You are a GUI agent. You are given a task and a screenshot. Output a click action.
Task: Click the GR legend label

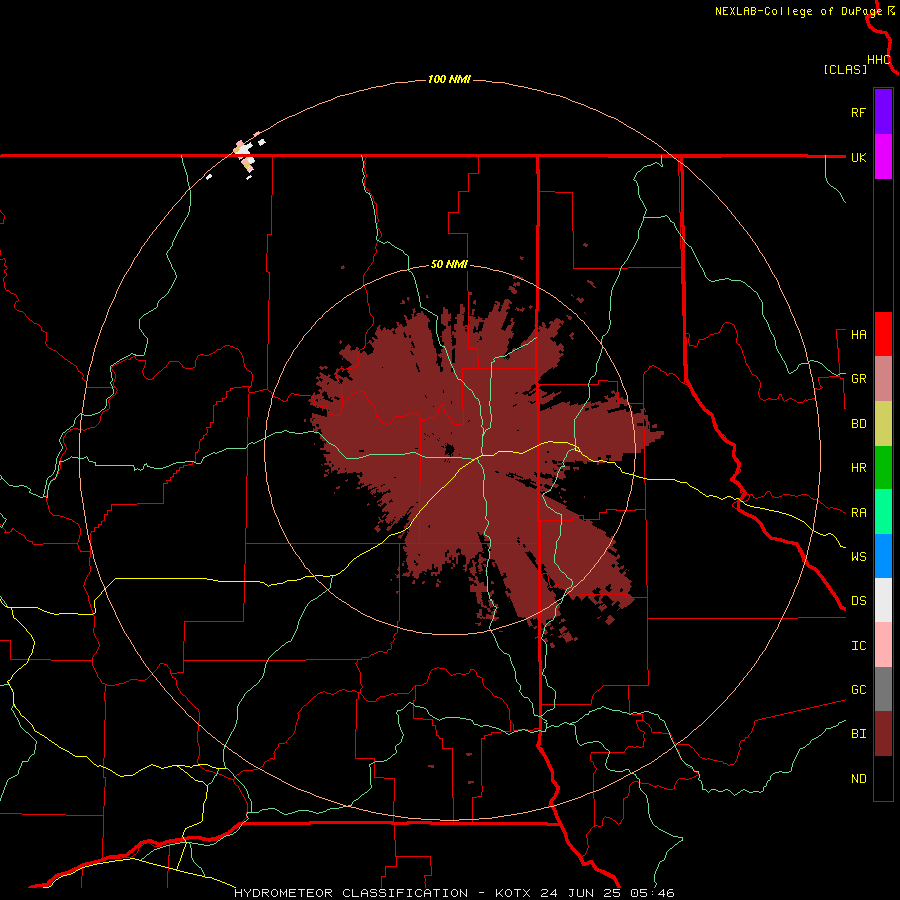858,379
